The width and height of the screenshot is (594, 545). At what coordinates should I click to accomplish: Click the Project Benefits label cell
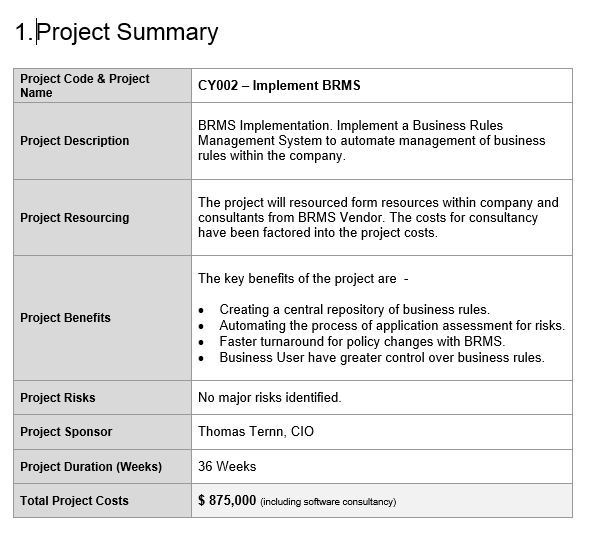click(103, 318)
